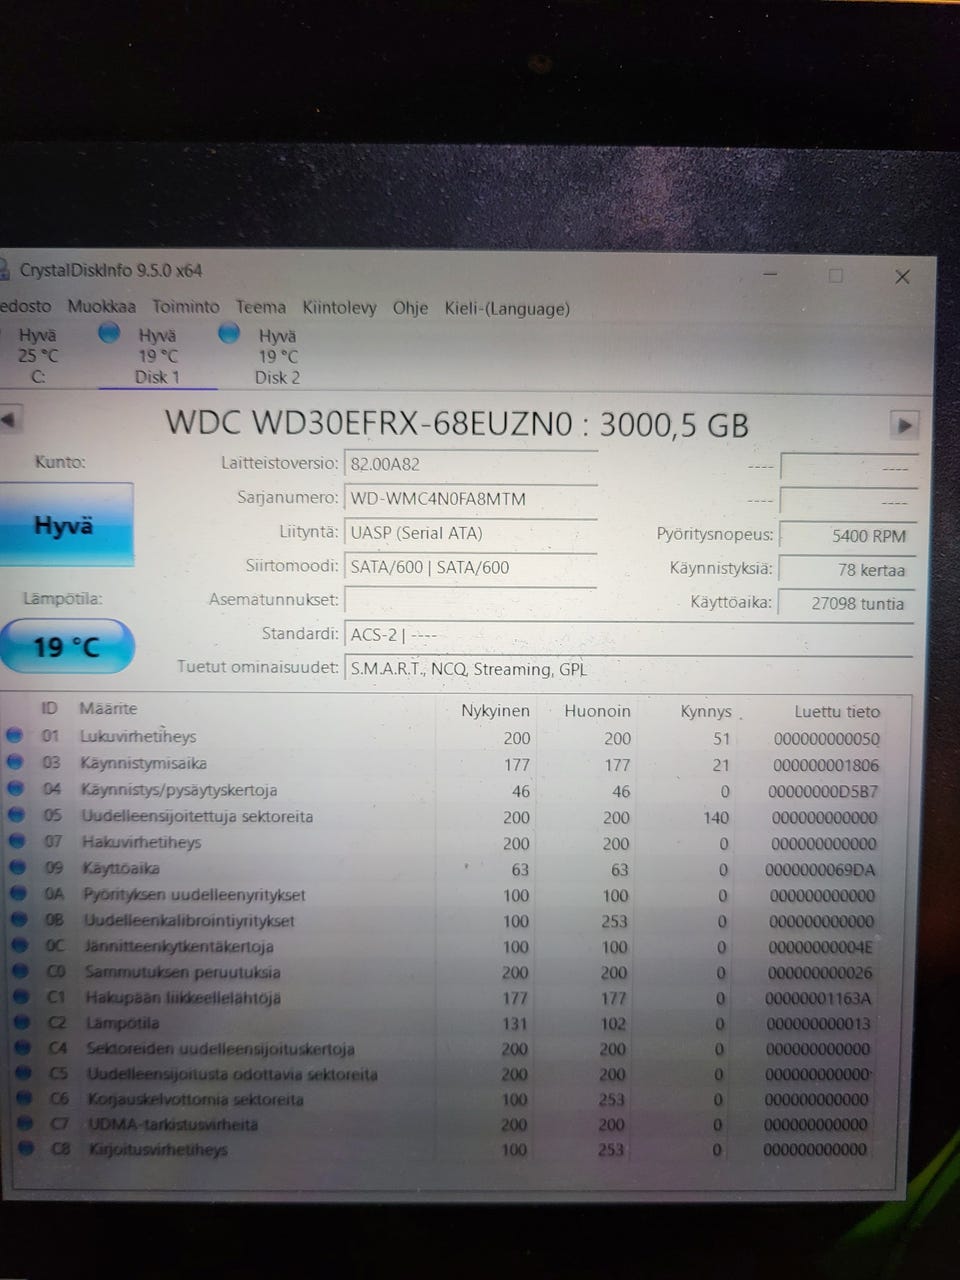Click status dot of Käynnistymisaika row

point(14,762)
